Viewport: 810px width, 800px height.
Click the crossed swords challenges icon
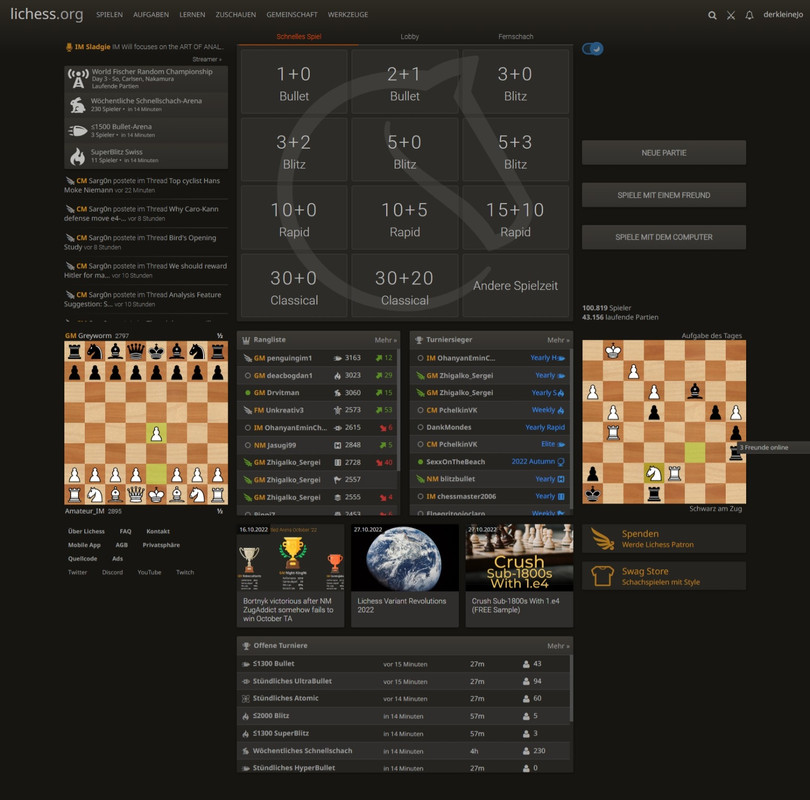pyautogui.click(x=730, y=15)
